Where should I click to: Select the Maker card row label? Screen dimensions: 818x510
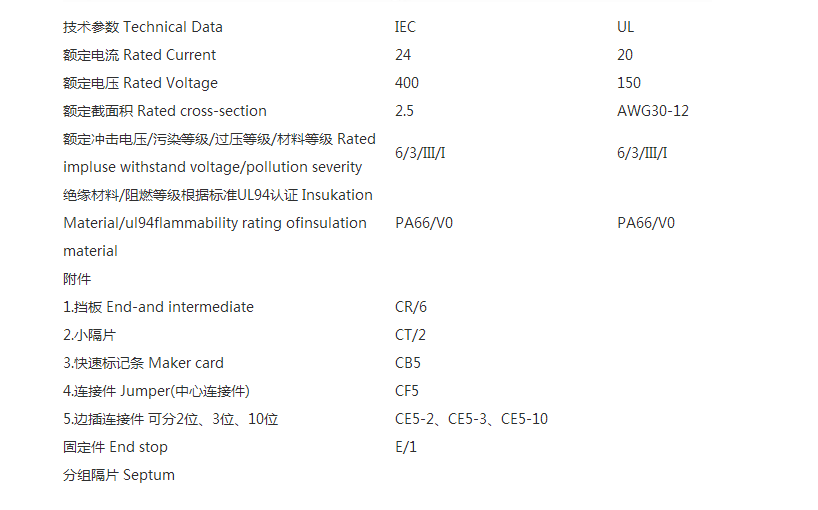(143, 363)
